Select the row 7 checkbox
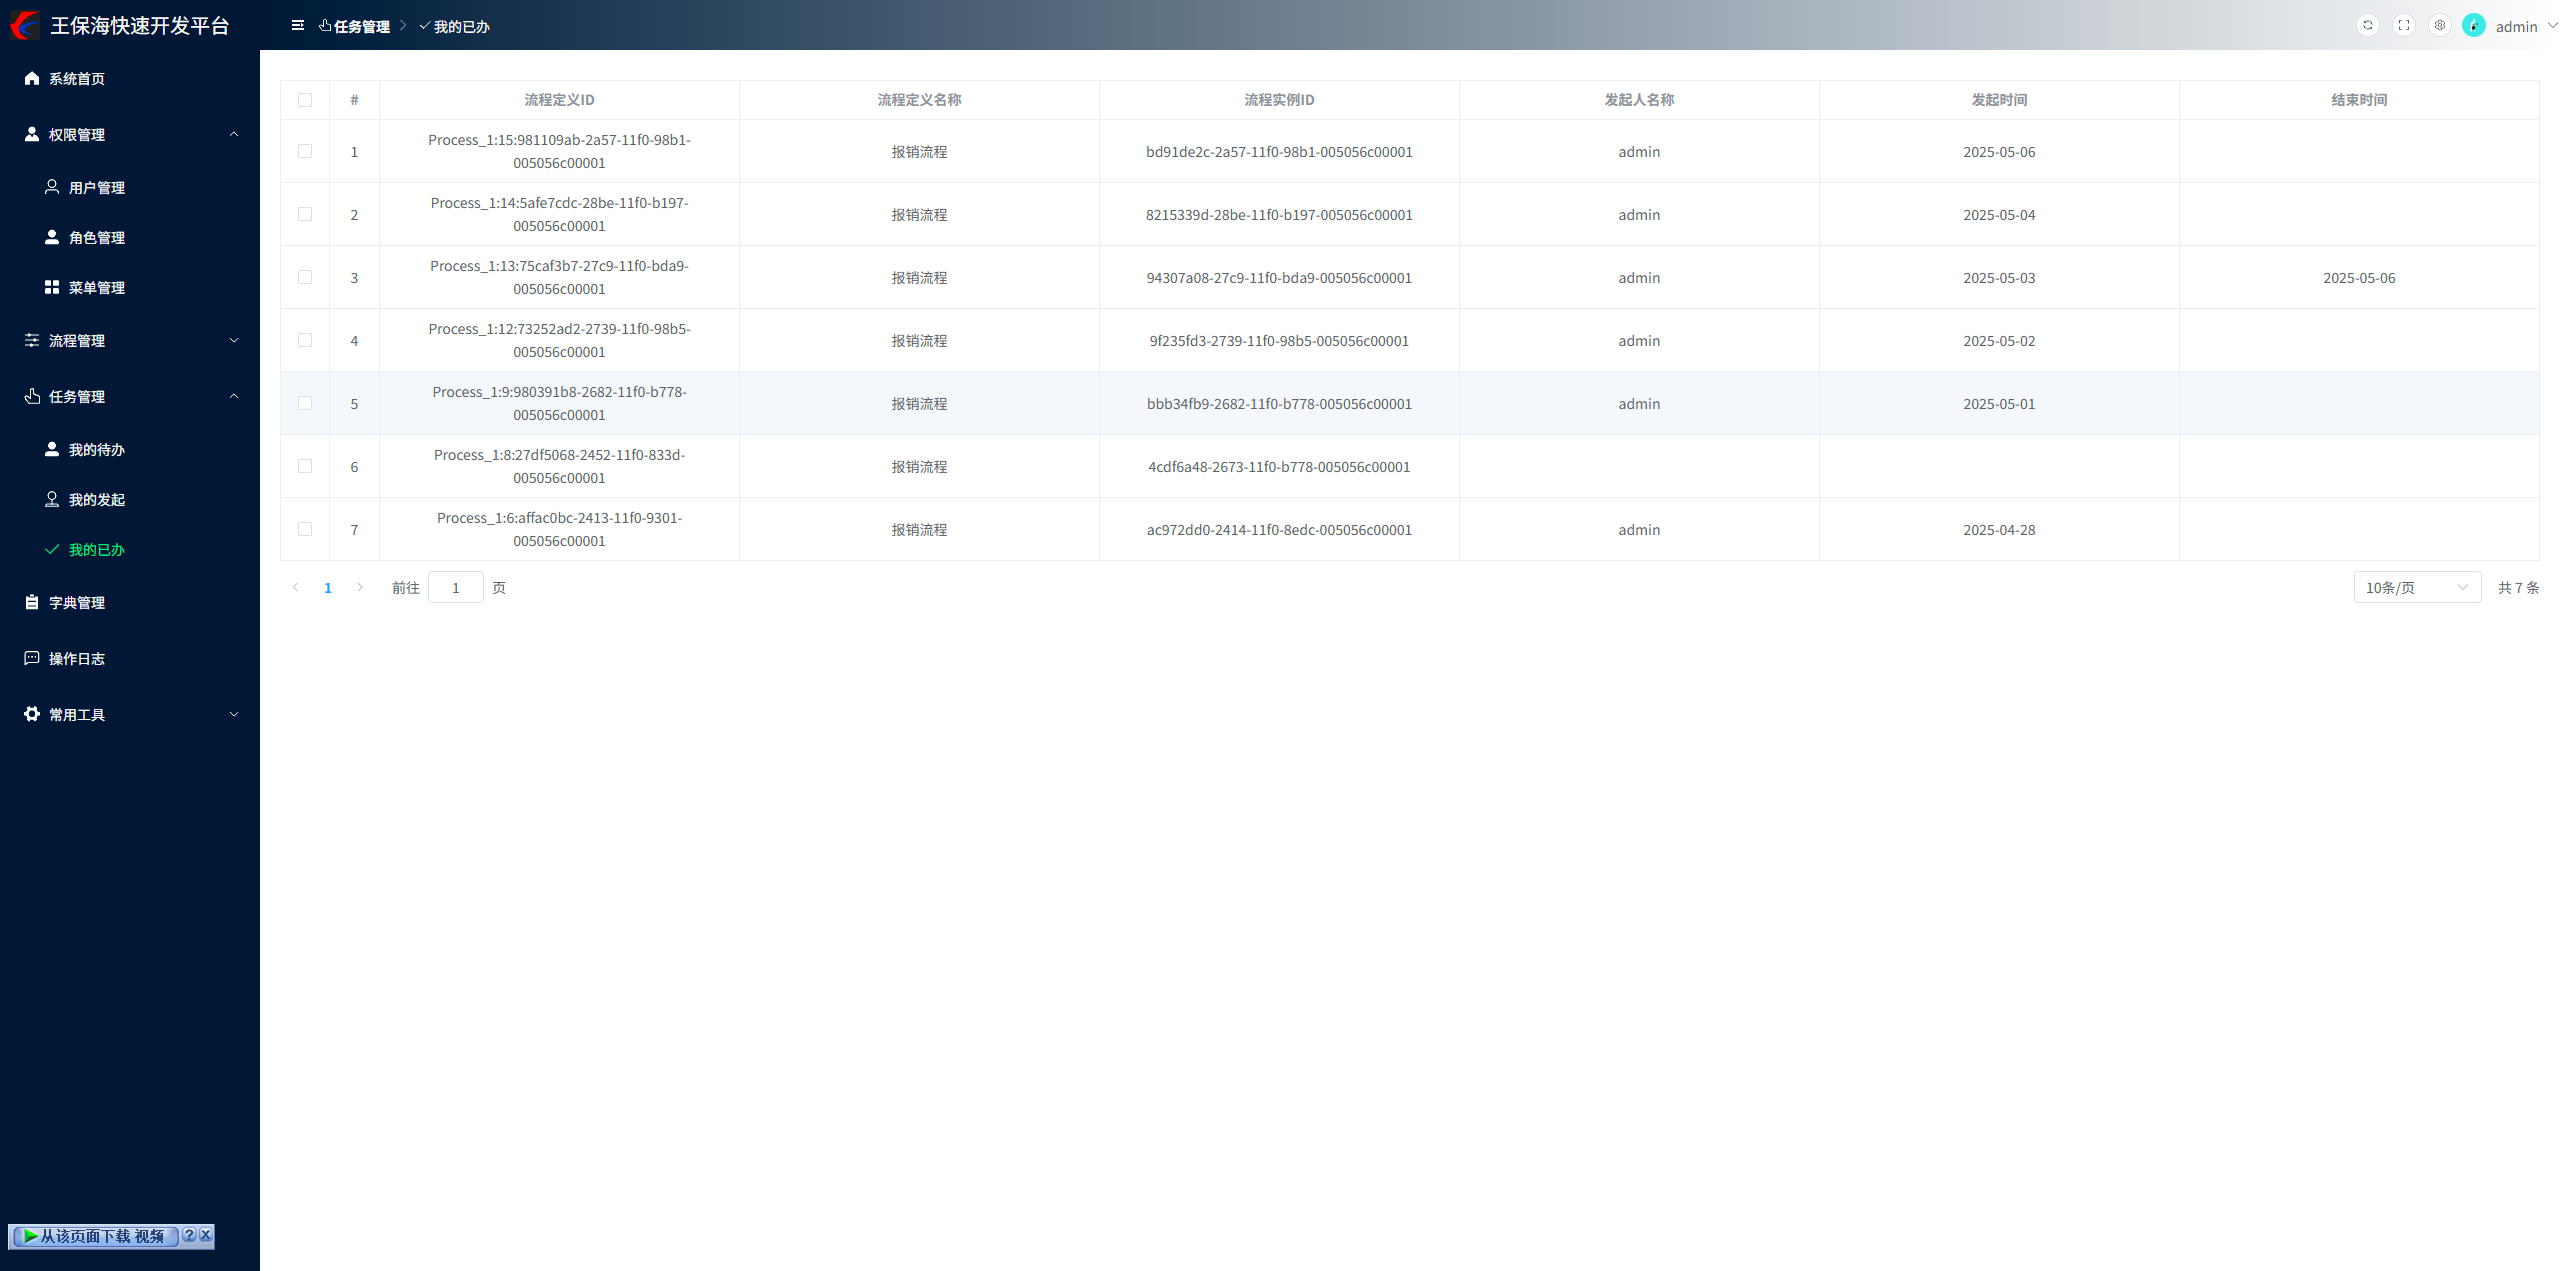Viewport: 2560px width, 1271px height. tap(305, 529)
